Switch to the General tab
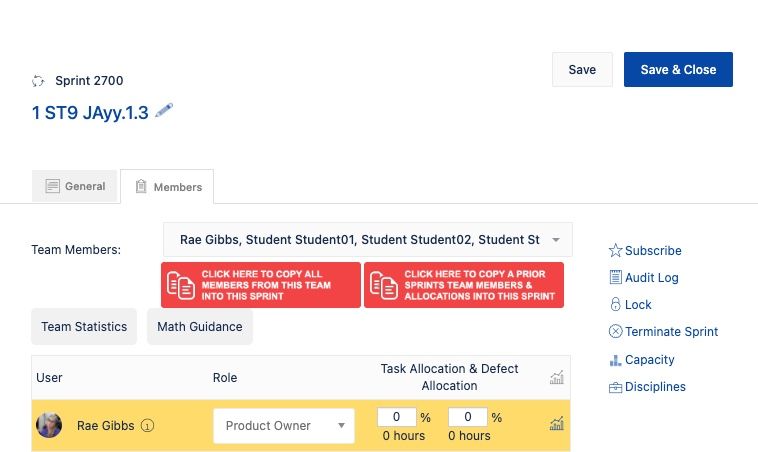This screenshot has height=452, width=758. [x=75, y=186]
